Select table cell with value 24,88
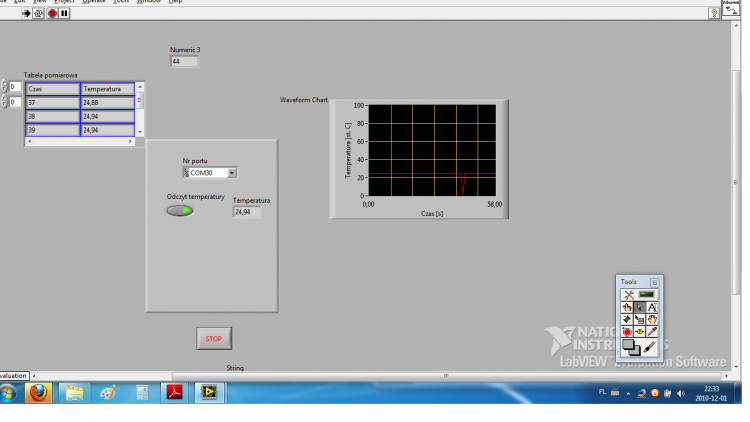This screenshot has height=422, width=750. point(108,103)
